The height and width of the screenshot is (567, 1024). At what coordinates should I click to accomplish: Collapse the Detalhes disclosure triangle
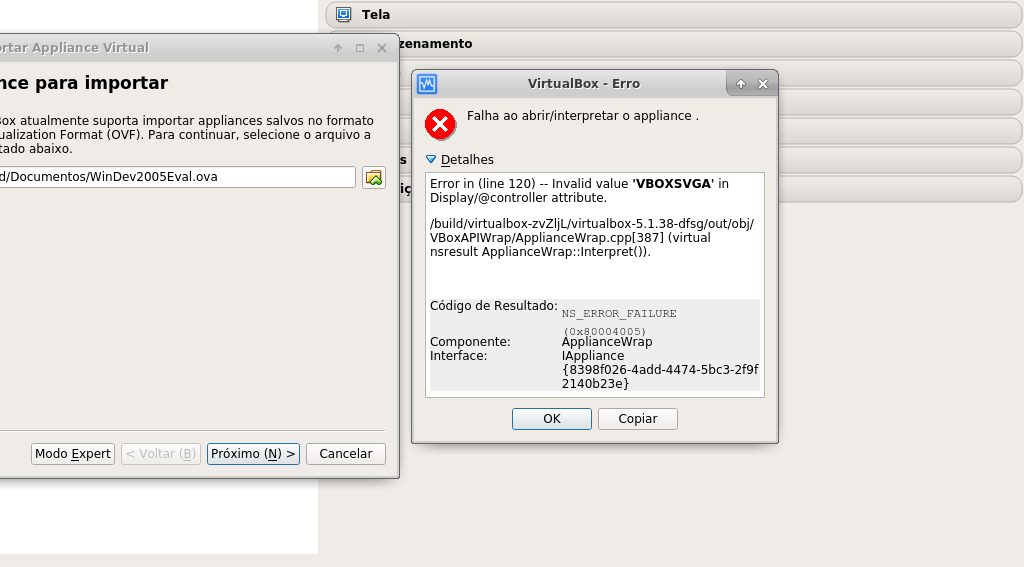tap(432, 159)
